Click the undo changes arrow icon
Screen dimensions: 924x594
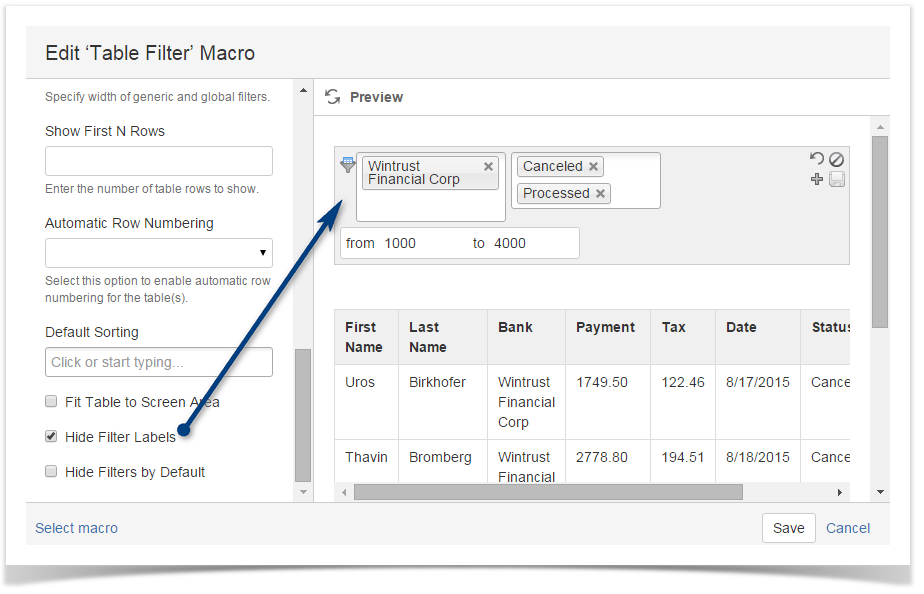pyautogui.click(x=819, y=158)
